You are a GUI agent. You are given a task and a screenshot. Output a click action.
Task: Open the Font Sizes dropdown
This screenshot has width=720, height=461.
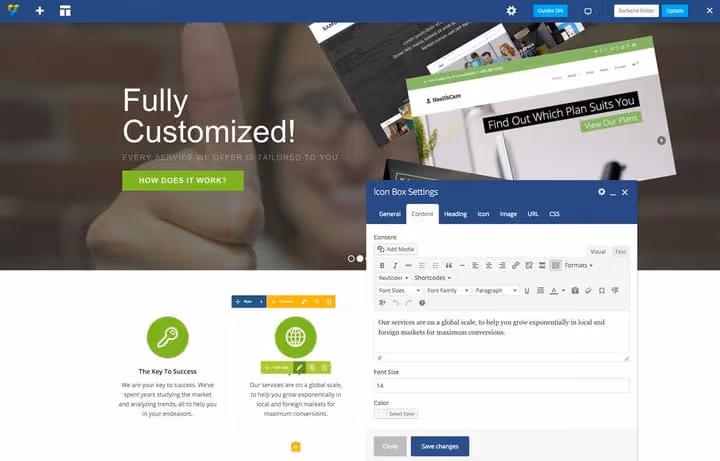click(399, 290)
